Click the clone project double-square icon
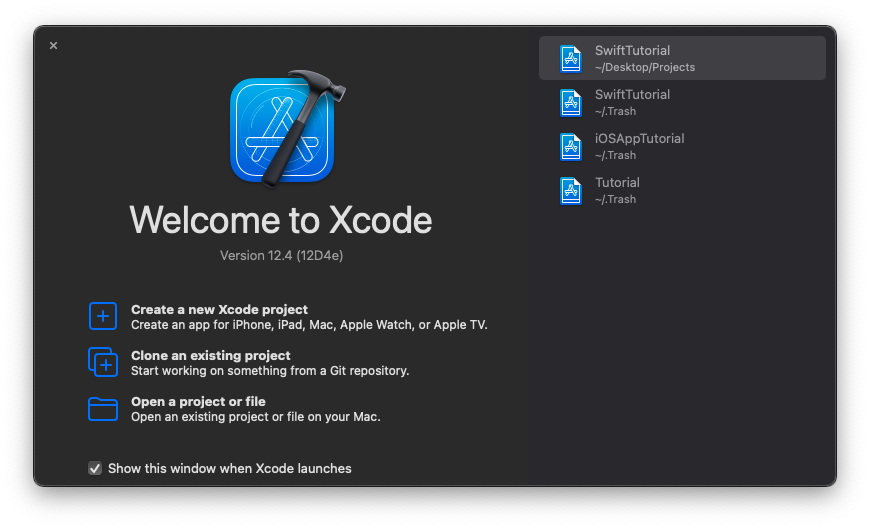The height and width of the screenshot is (528, 870). coord(103,362)
